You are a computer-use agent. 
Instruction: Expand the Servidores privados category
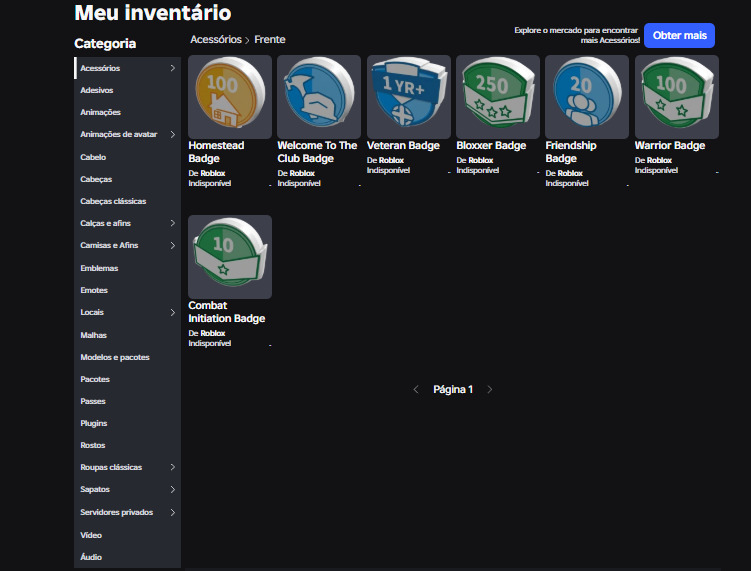pyautogui.click(x=173, y=512)
